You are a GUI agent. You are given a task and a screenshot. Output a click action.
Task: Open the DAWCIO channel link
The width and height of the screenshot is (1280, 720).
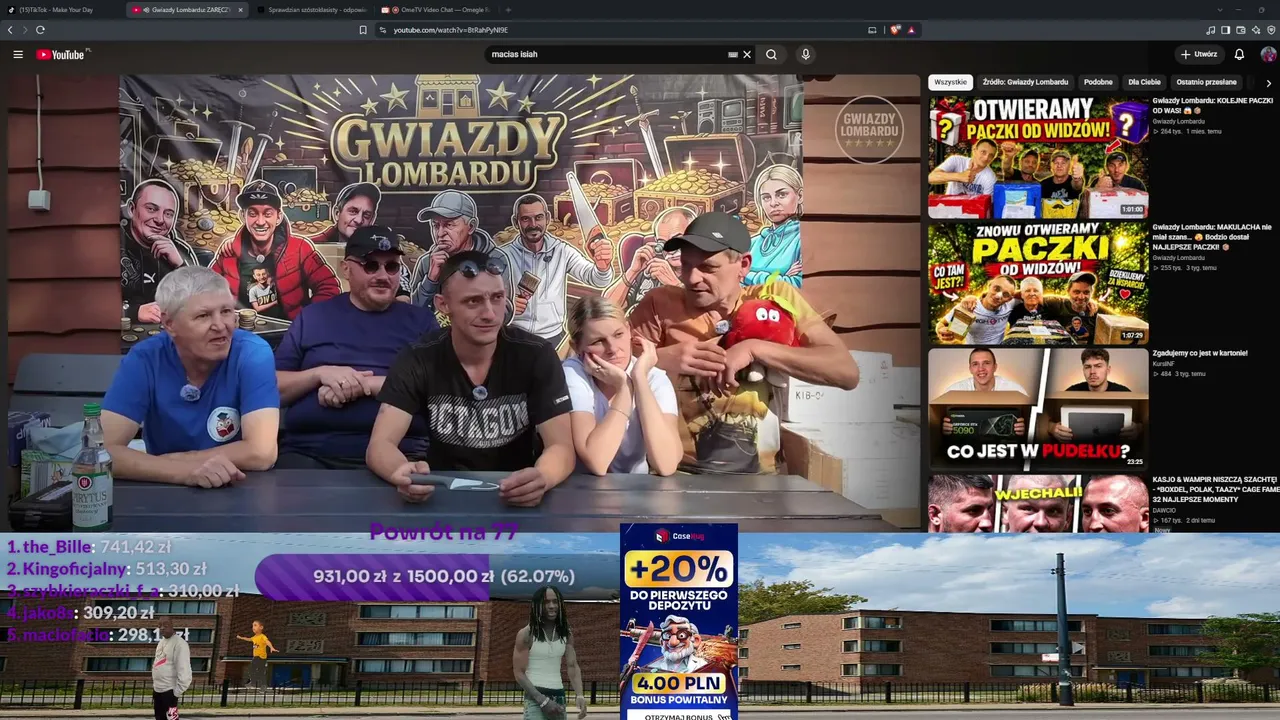pos(1164,510)
